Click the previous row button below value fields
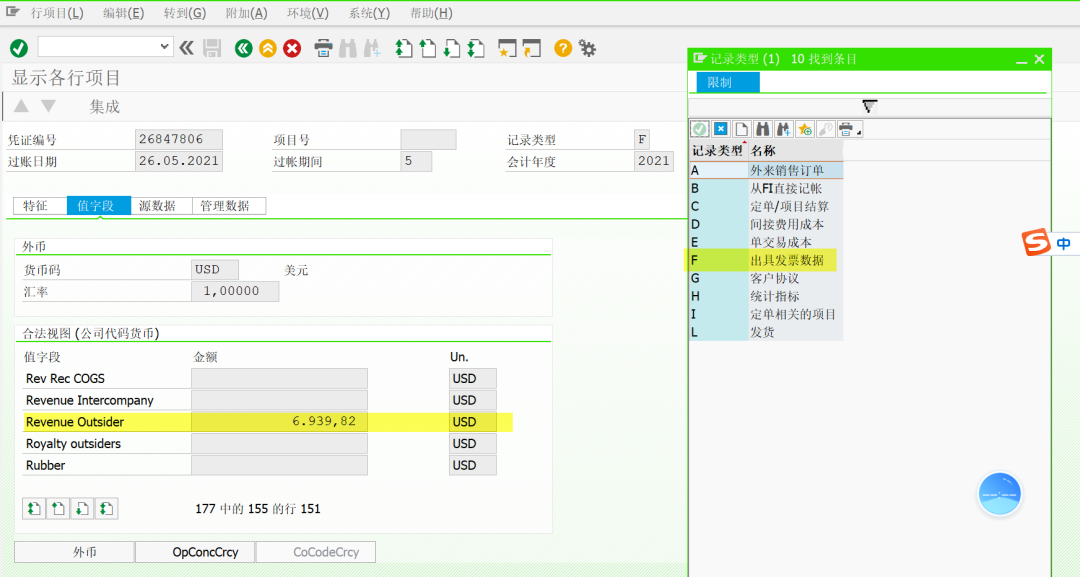This screenshot has height=577, width=1080. 58,509
